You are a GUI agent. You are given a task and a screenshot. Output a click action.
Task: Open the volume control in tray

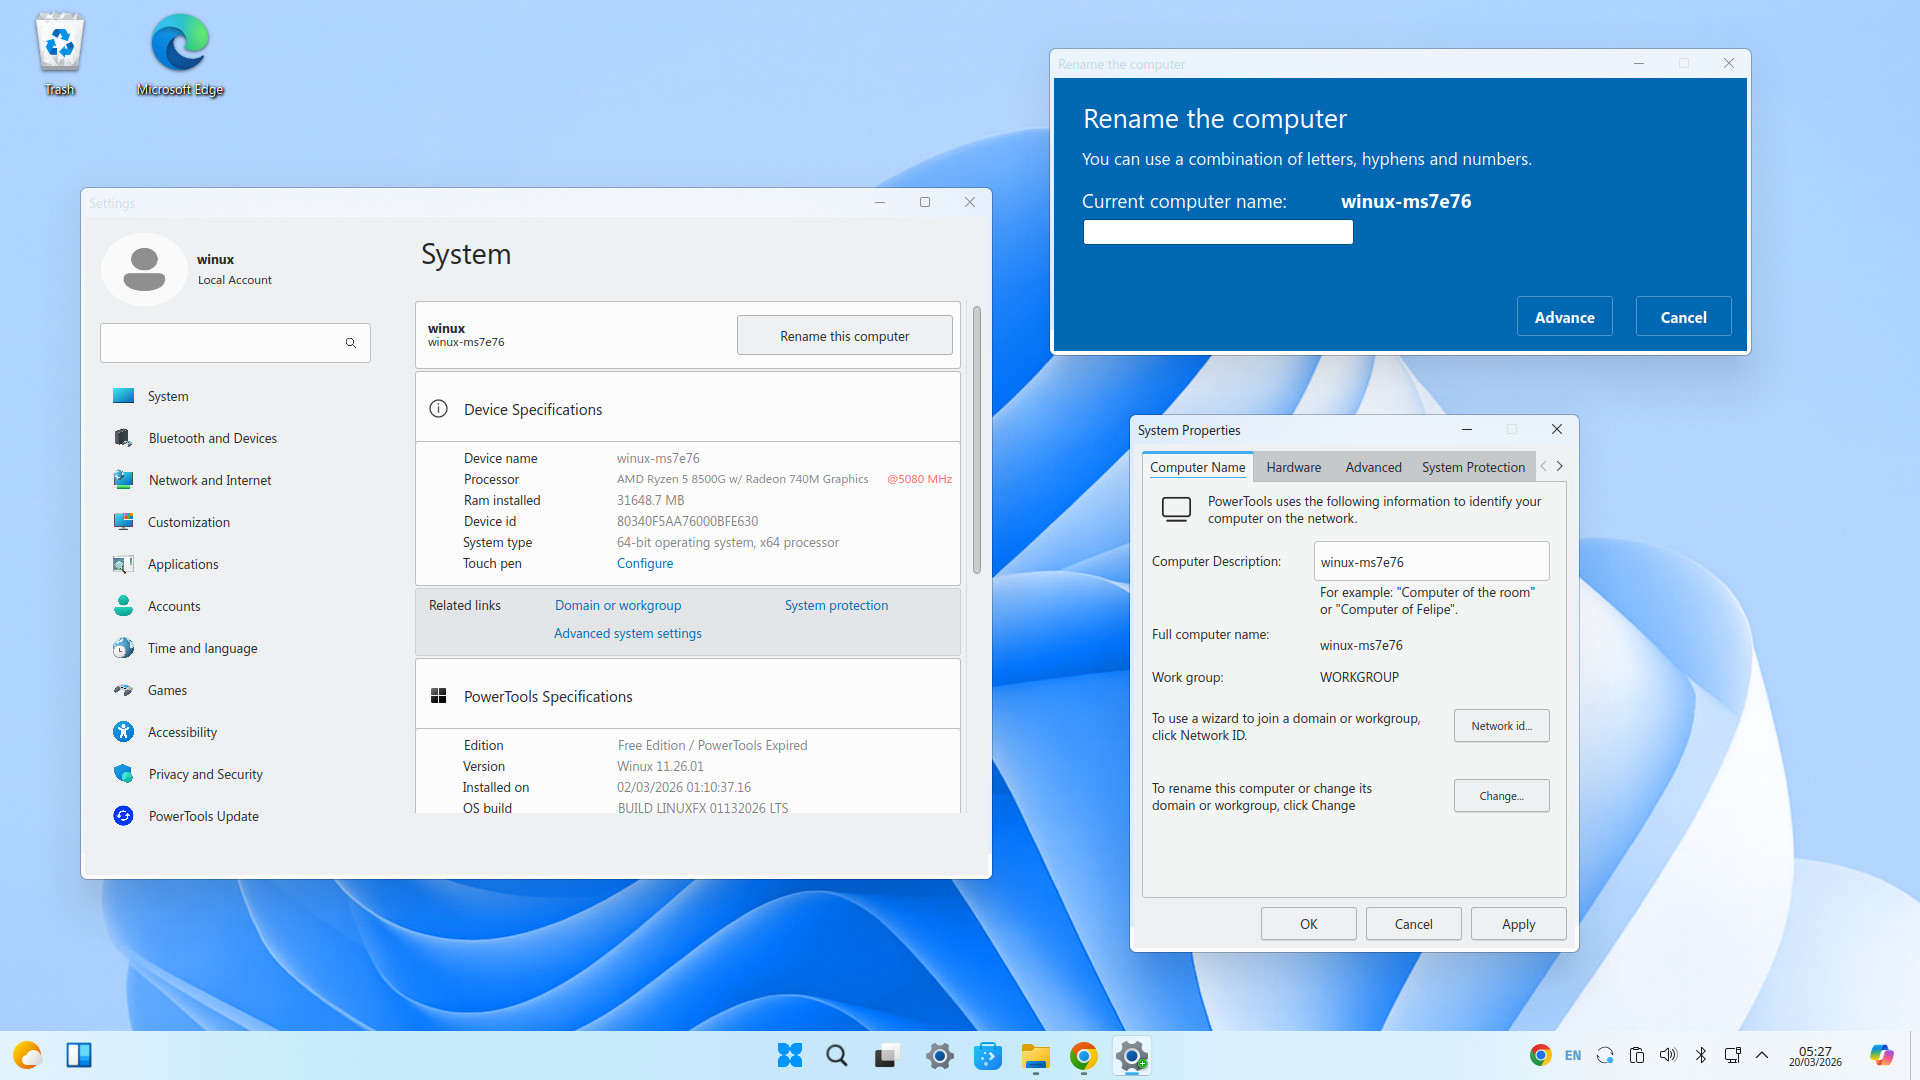[x=1668, y=1055]
